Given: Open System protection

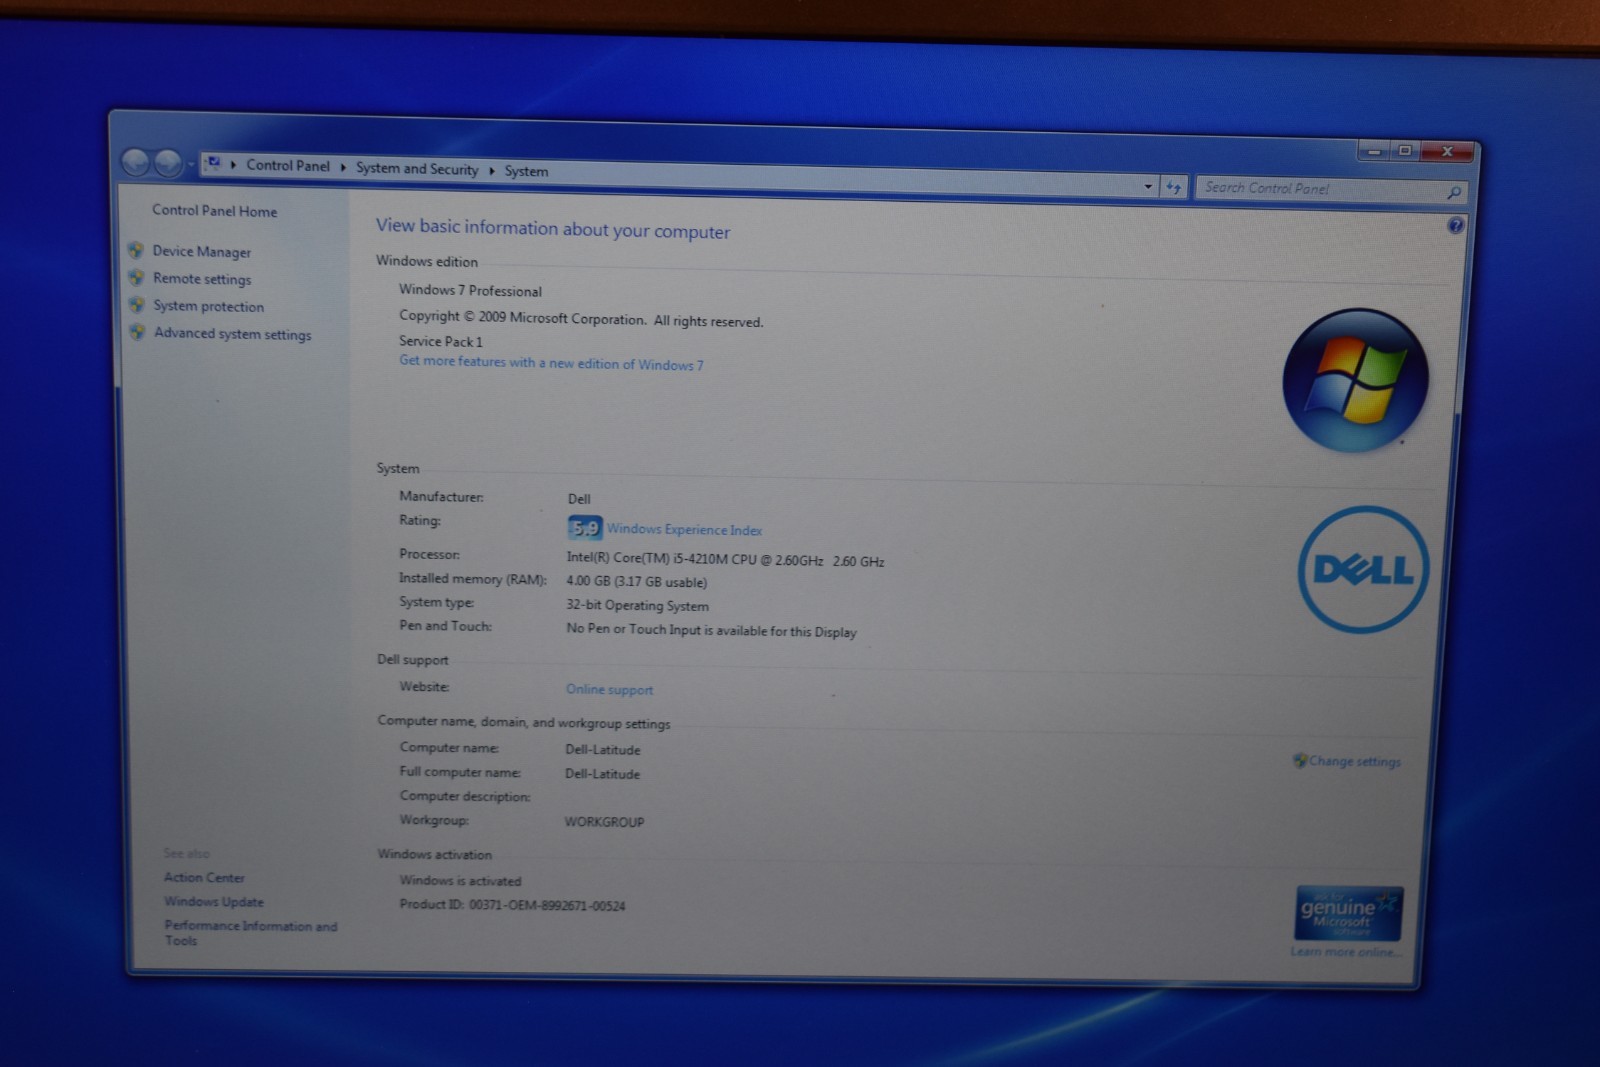Looking at the screenshot, I should pos(208,306).
